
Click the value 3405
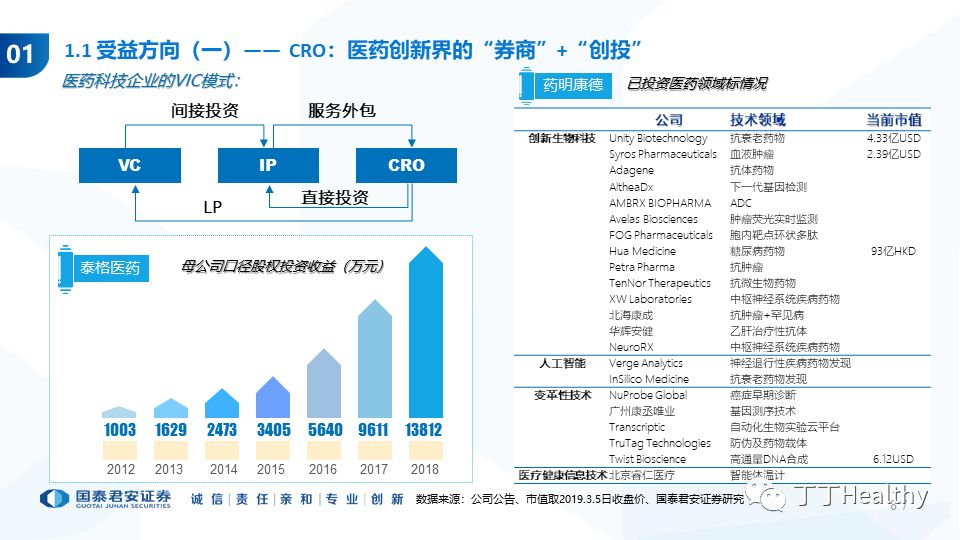pyautogui.click(x=274, y=430)
